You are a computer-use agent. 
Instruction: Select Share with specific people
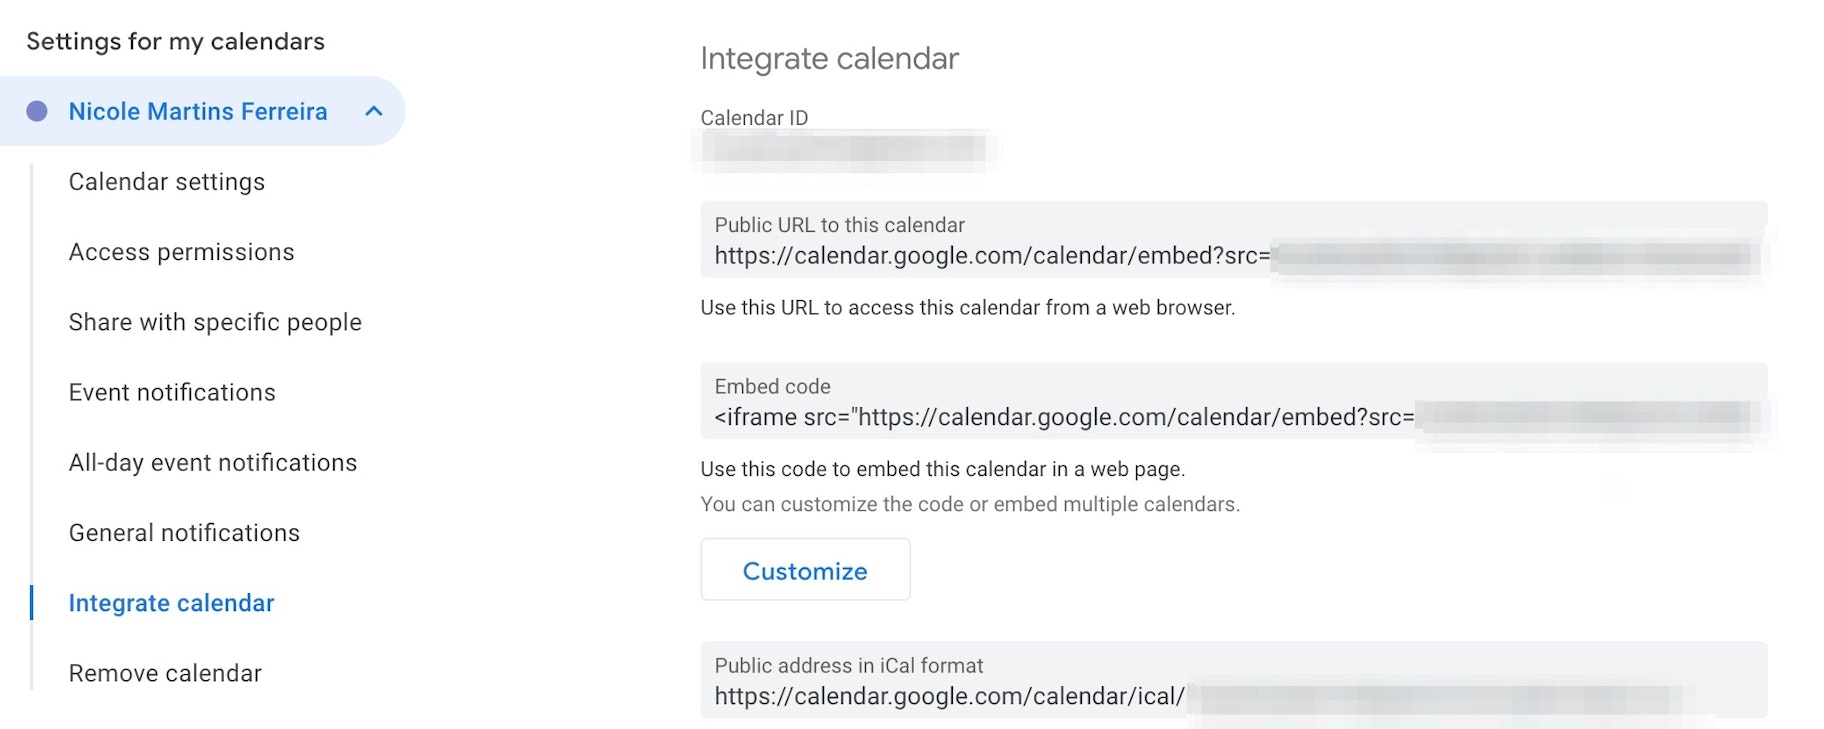(x=215, y=322)
